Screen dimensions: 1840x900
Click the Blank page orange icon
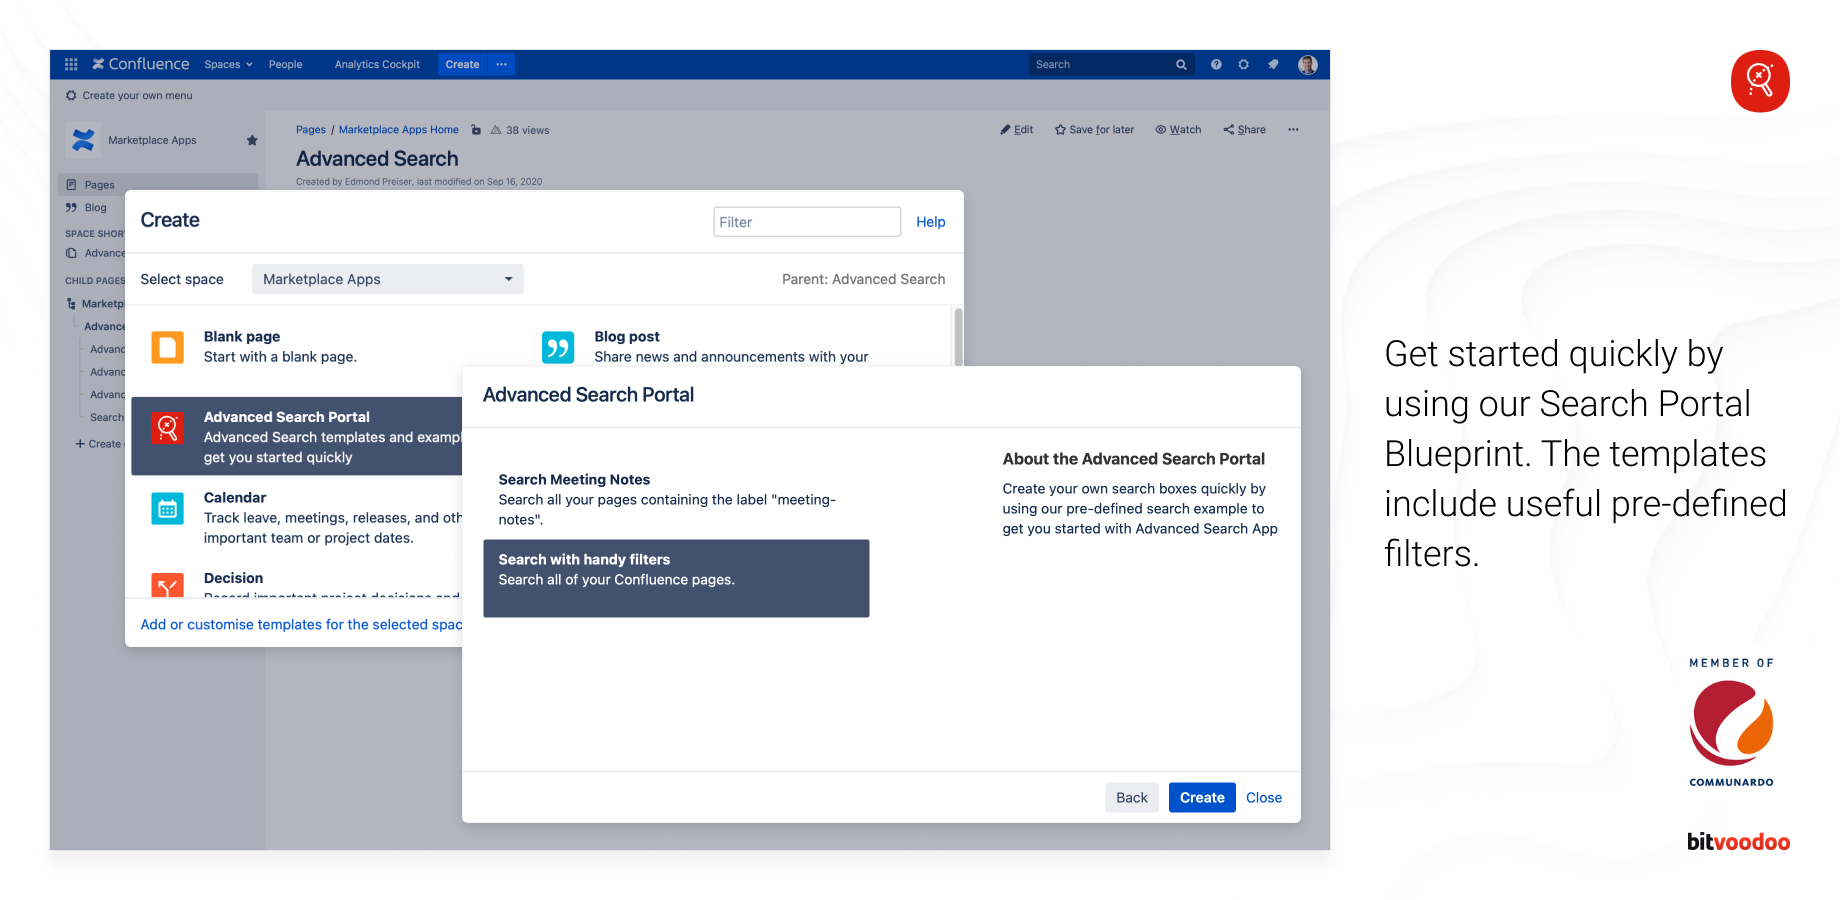click(x=167, y=347)
